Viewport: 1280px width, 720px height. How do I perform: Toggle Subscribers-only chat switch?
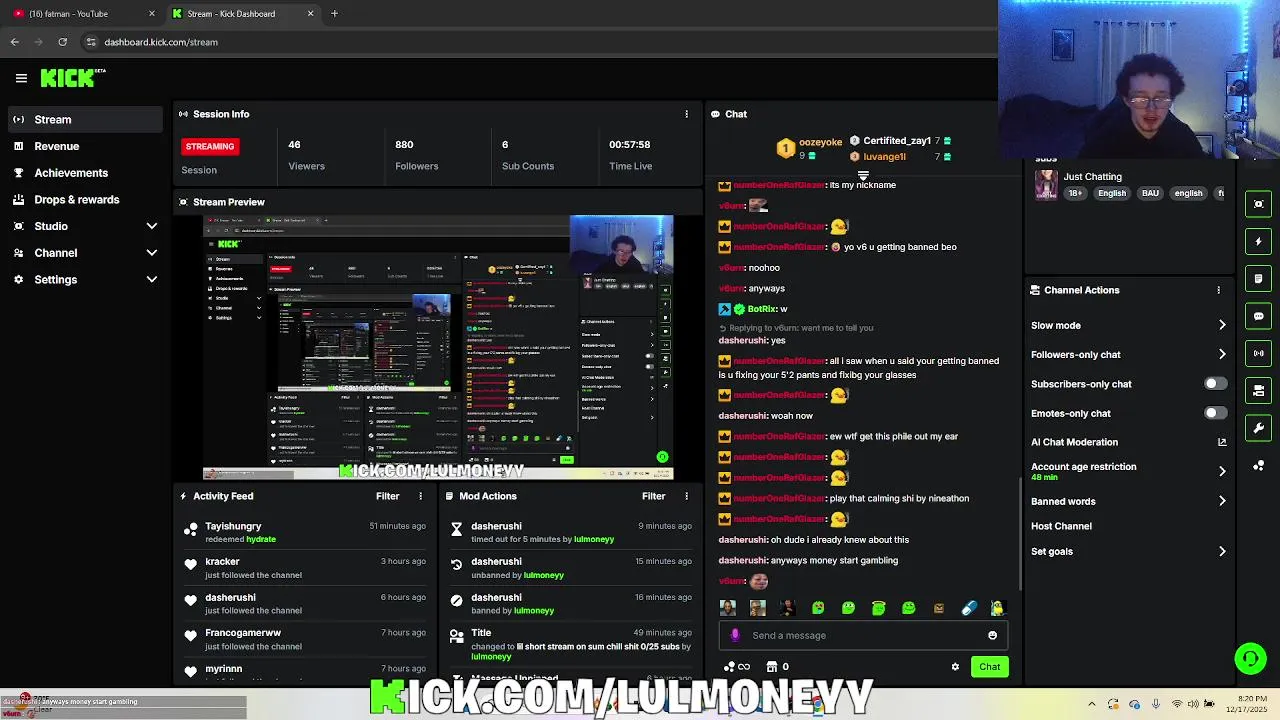point(1215,384)
